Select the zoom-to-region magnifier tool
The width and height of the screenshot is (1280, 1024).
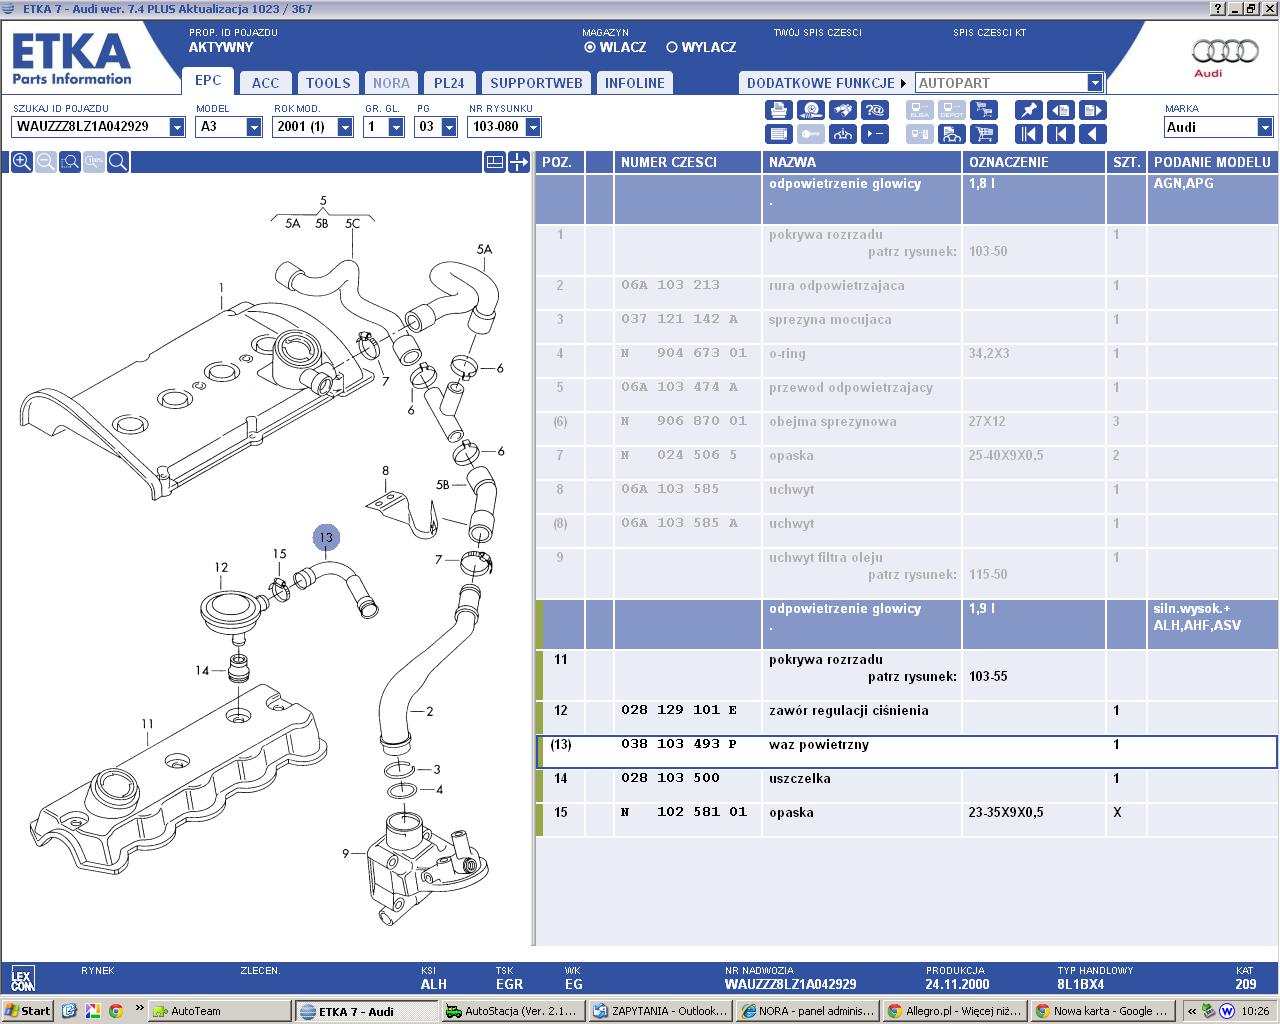[x=69, y=162]
